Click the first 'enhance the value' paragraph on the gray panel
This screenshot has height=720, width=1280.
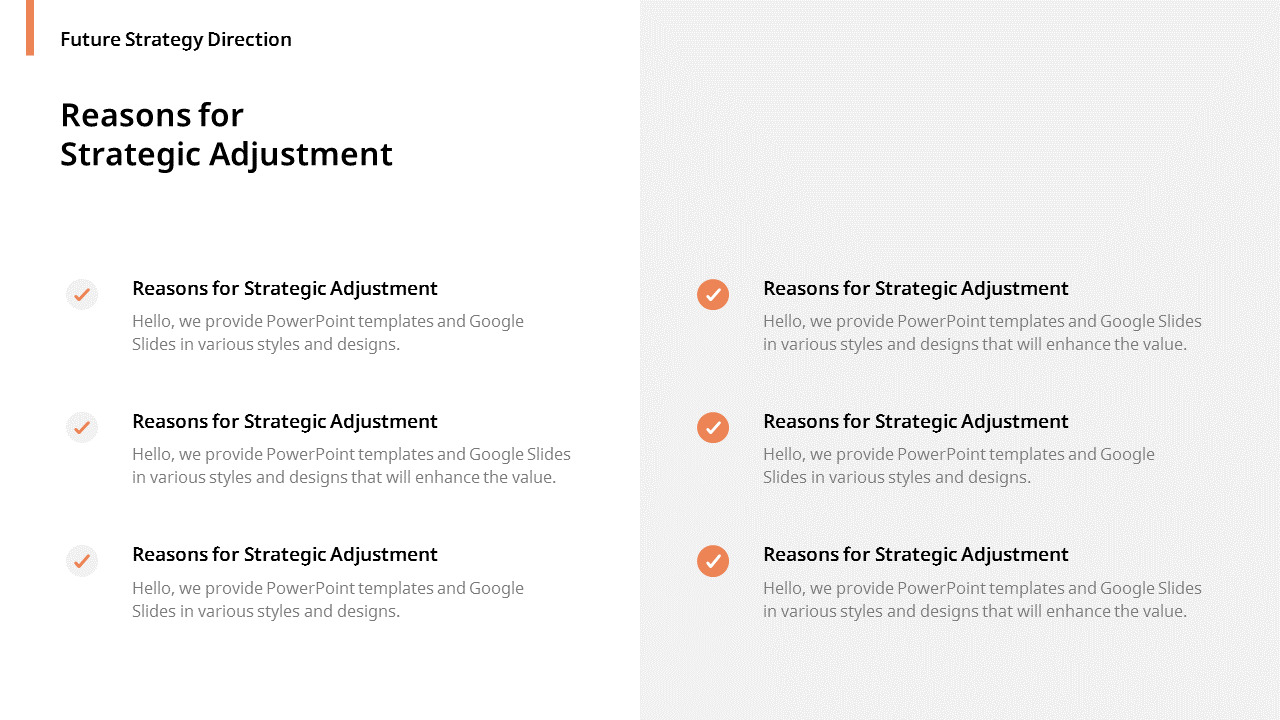coord(982,332)
